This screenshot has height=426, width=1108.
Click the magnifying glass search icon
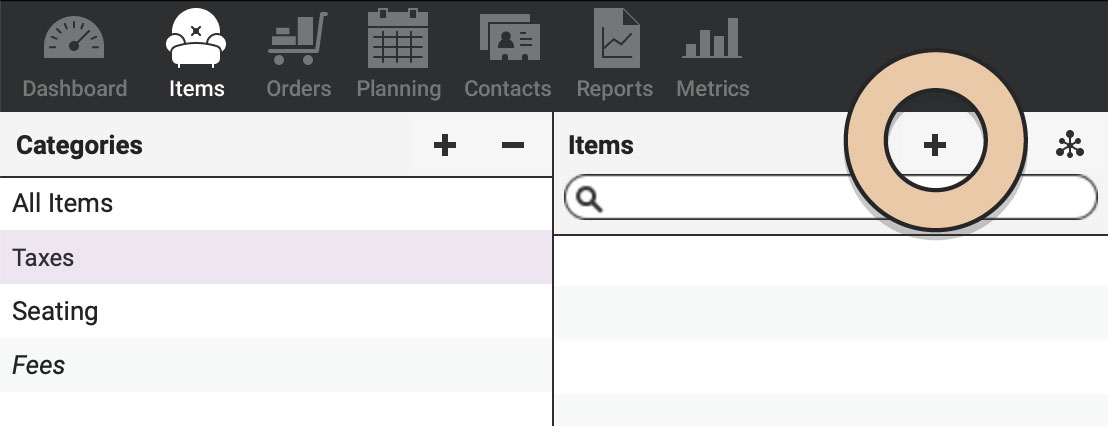point(589,200)
